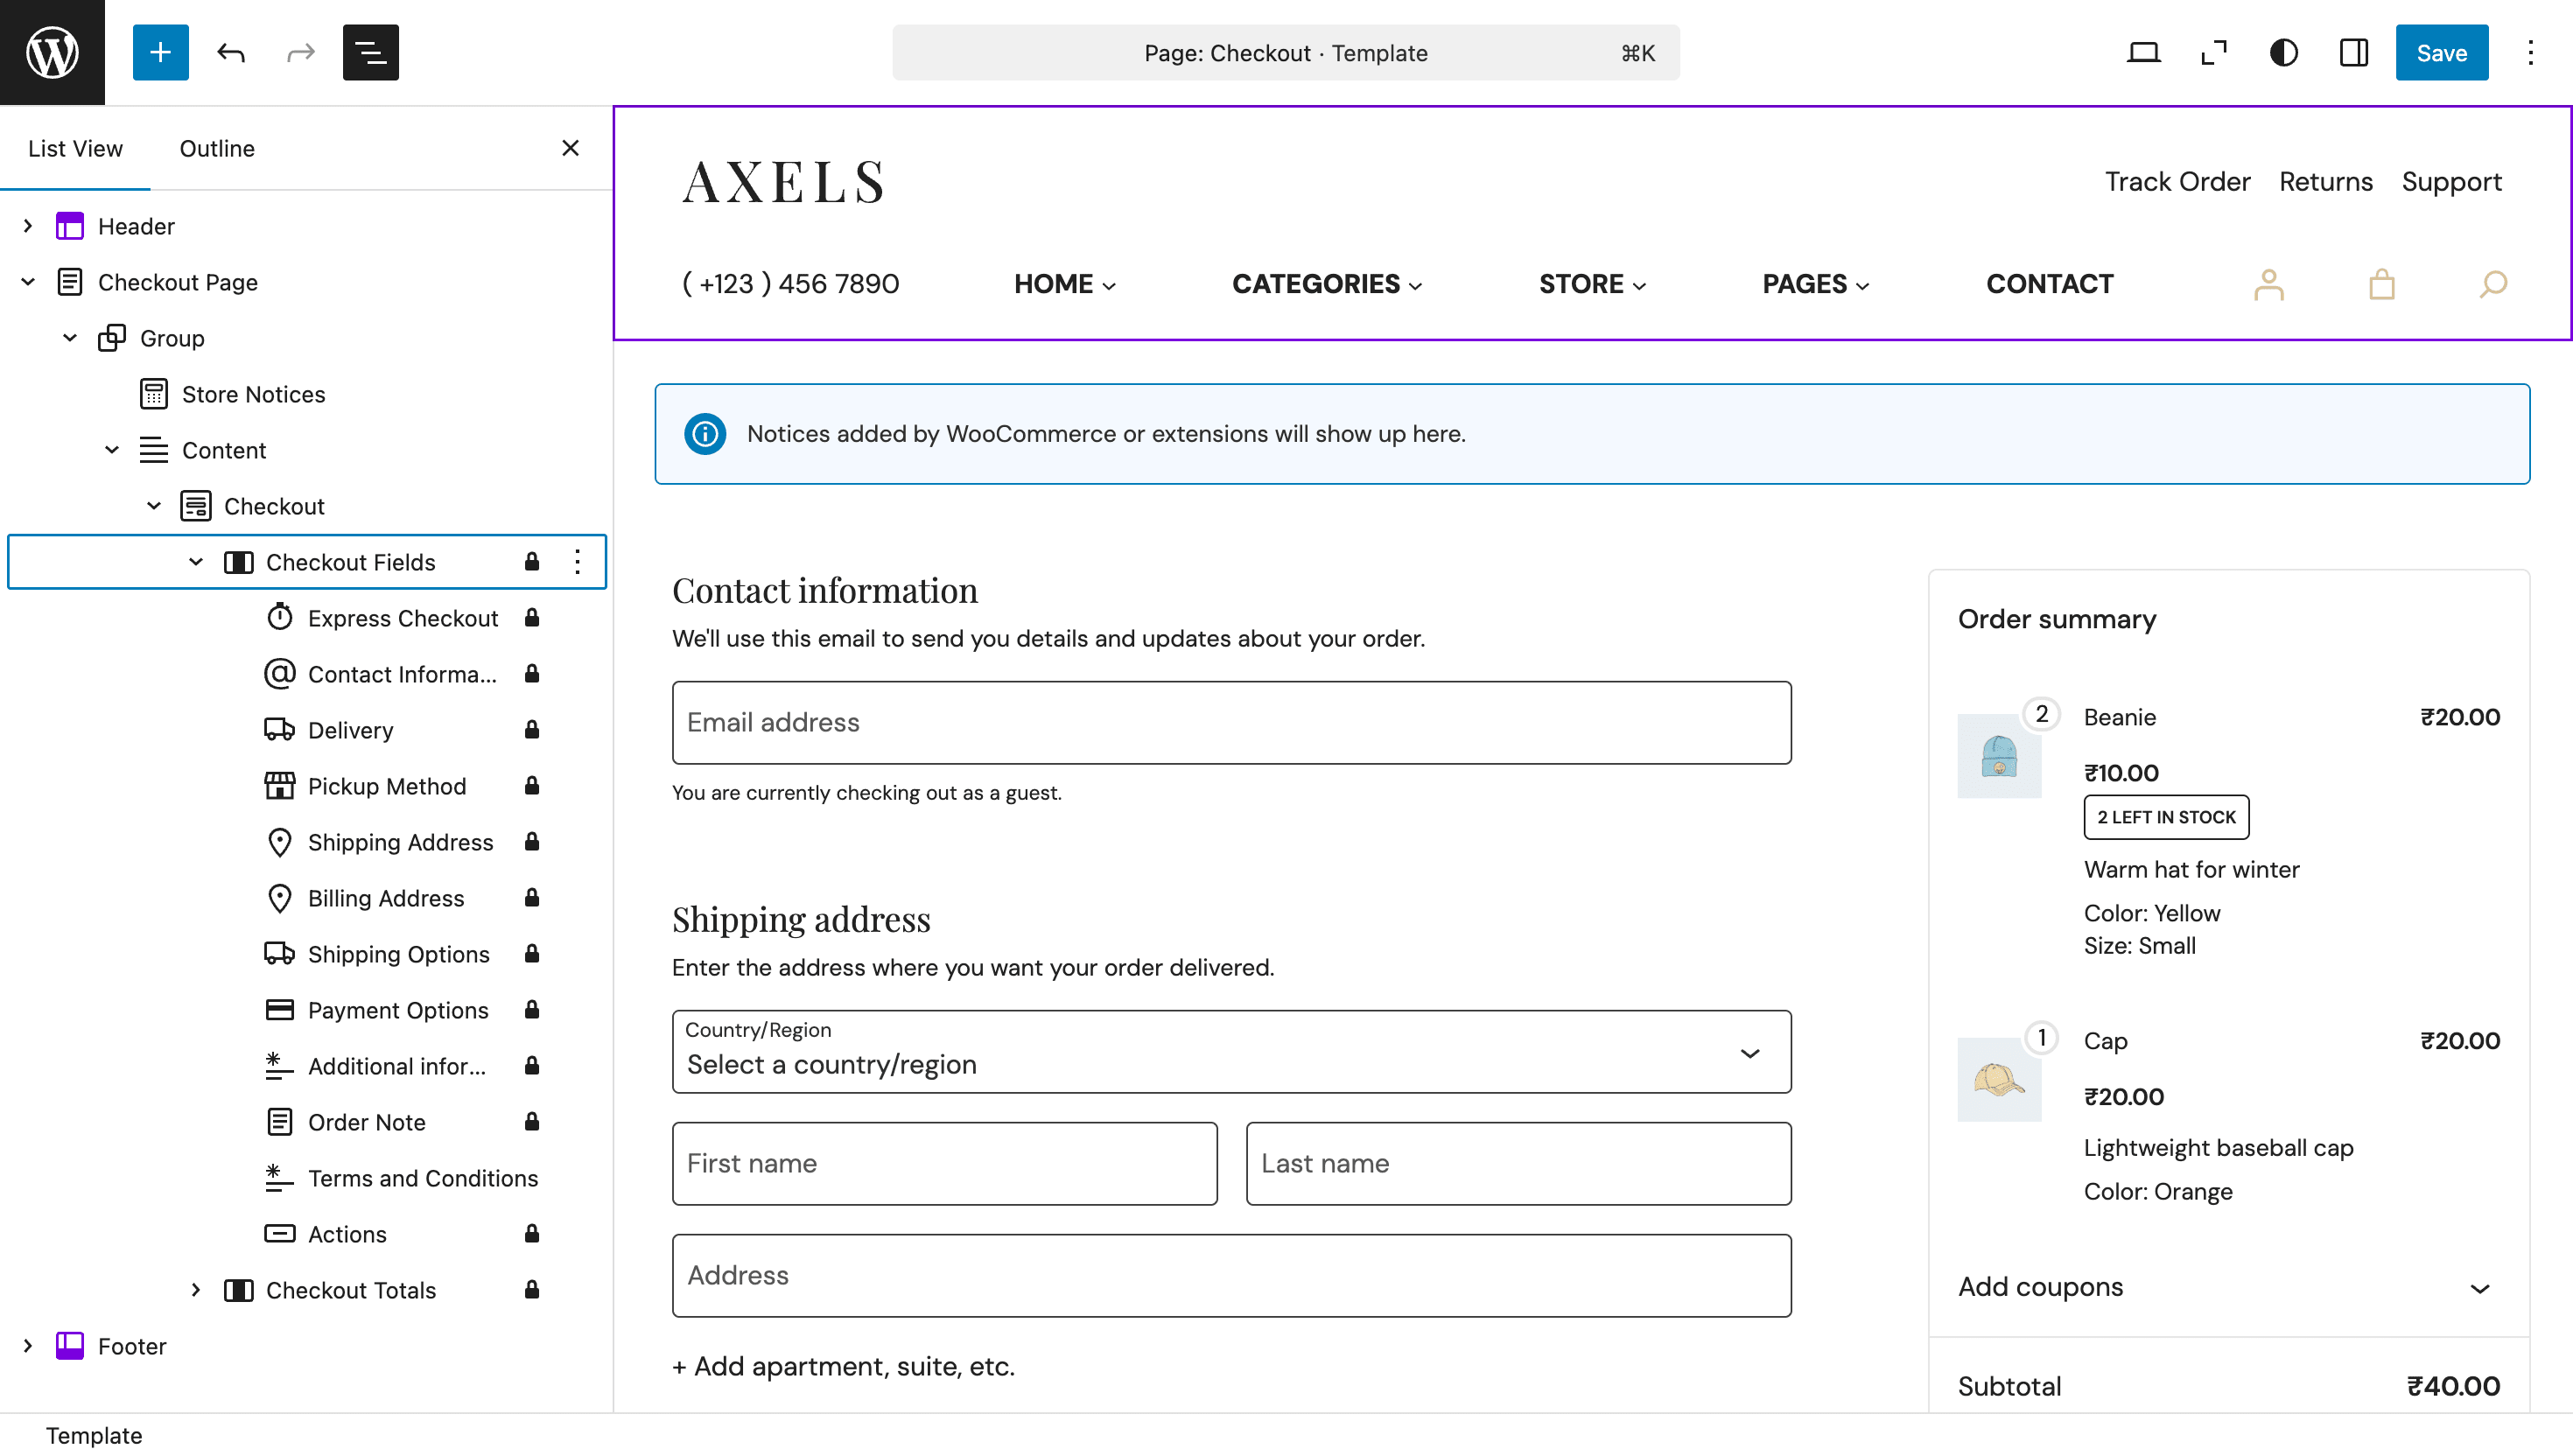Click the laptop device preview icon
2573x1456 pixels.
(2142, 52)
